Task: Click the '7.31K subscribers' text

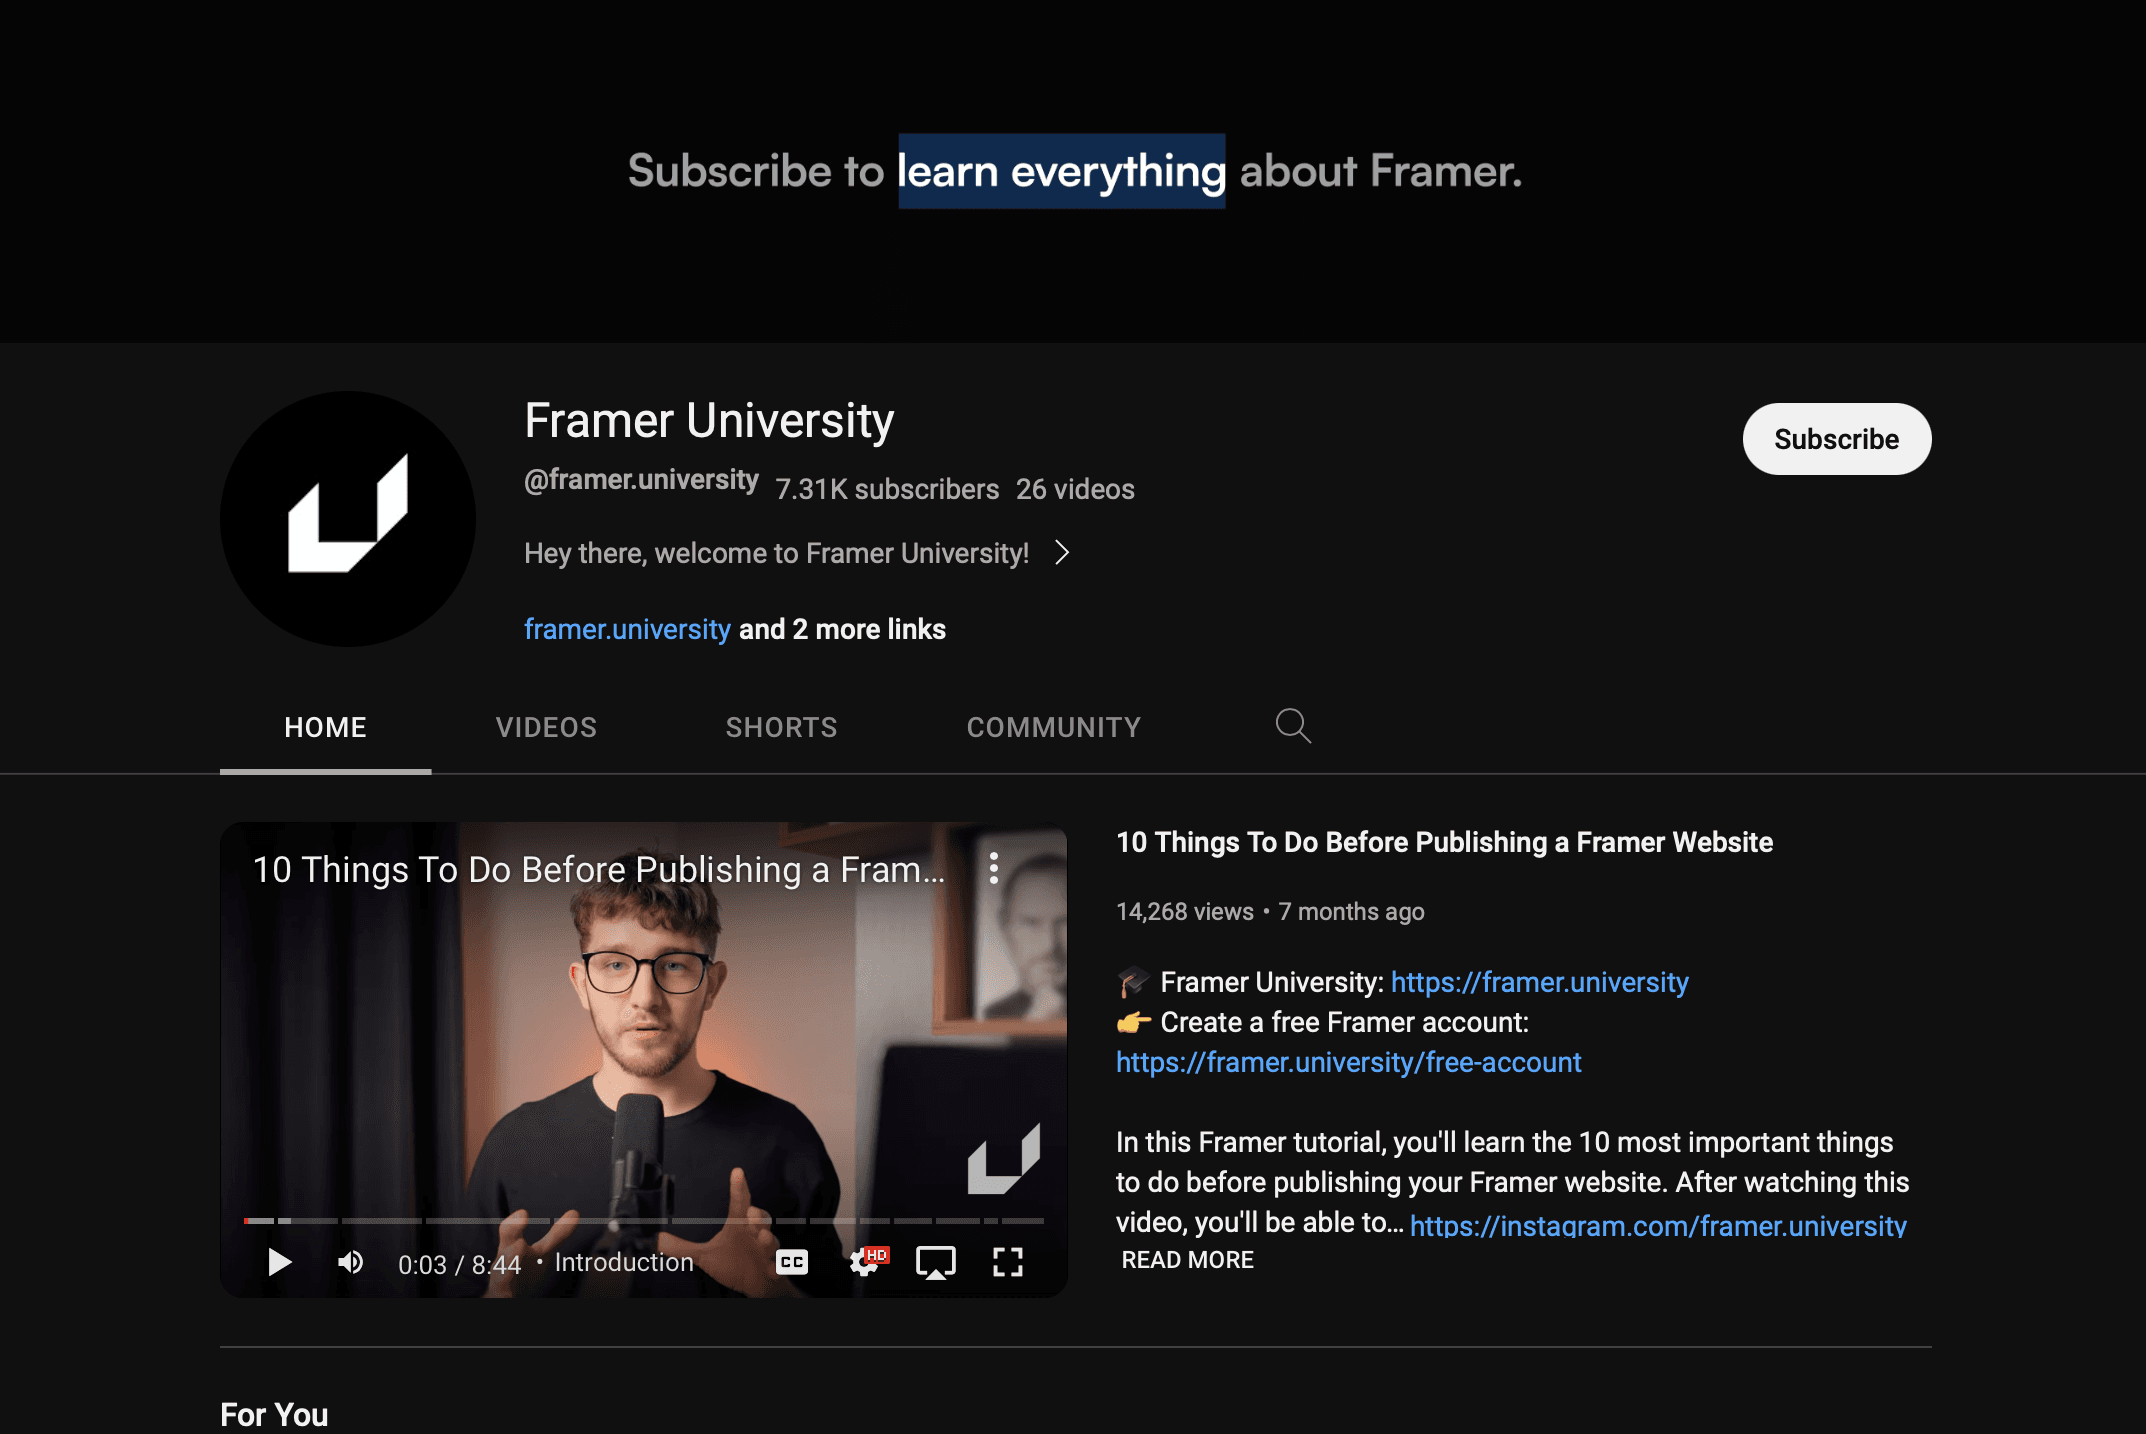Action: coord(887,489)
